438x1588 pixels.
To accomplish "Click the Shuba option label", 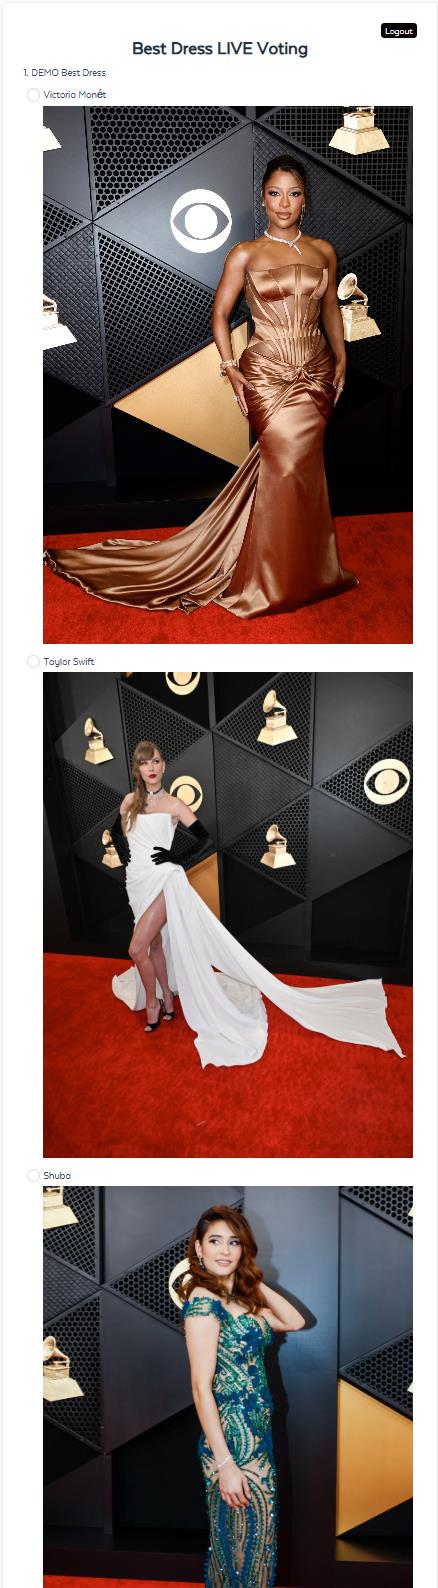I will [x=57, y=1176].
